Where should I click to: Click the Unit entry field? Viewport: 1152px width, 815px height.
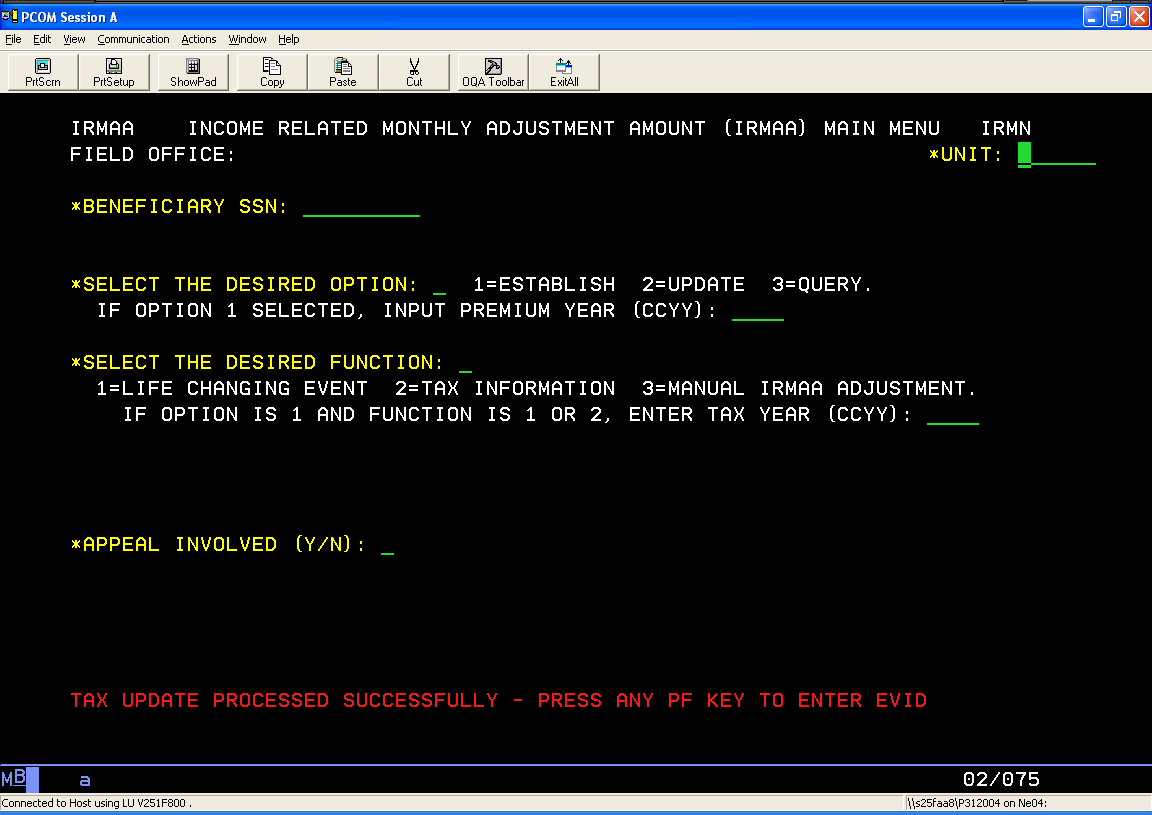[x=1056, y=155]
